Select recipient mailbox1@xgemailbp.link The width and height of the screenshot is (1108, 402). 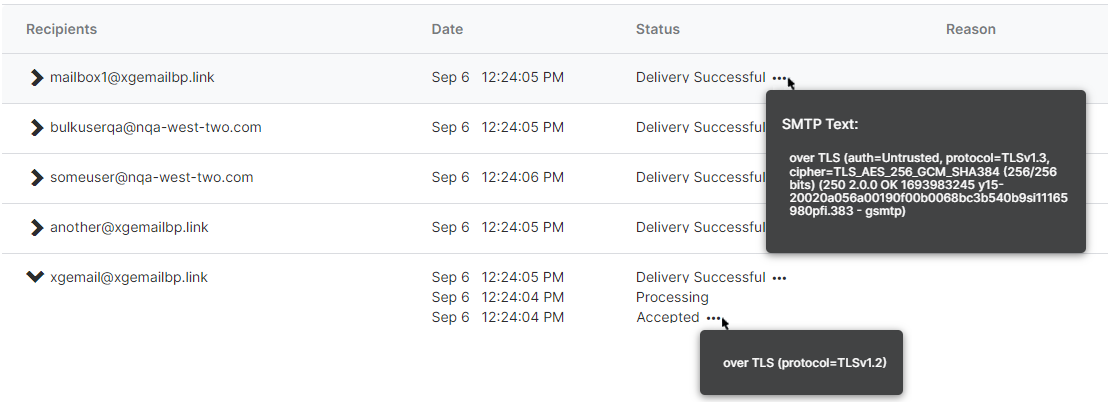[x=132, y=78]
